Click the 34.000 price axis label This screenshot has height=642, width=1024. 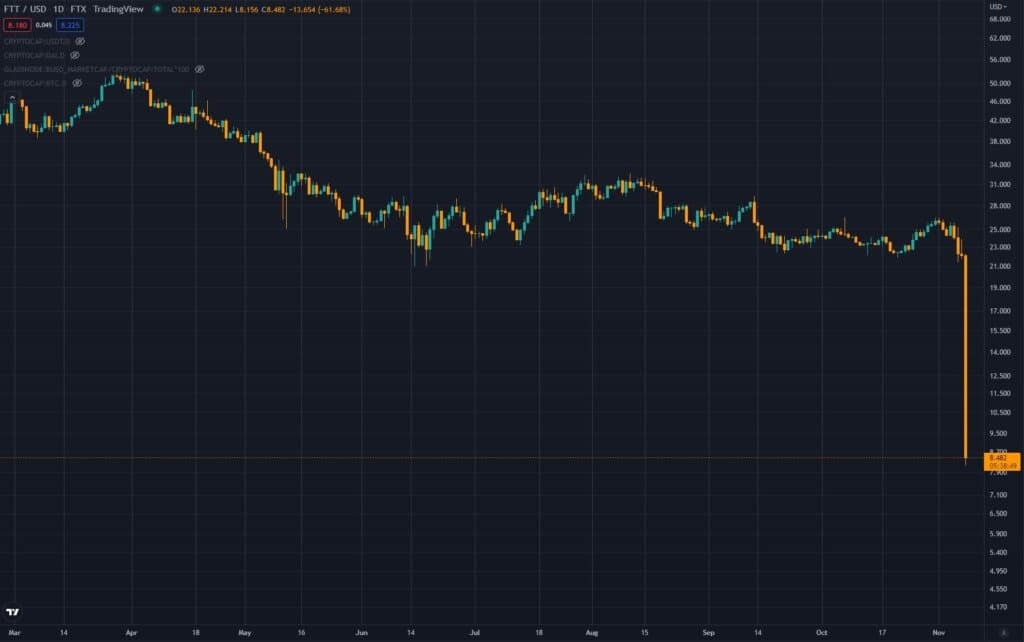click(1000, 165)
